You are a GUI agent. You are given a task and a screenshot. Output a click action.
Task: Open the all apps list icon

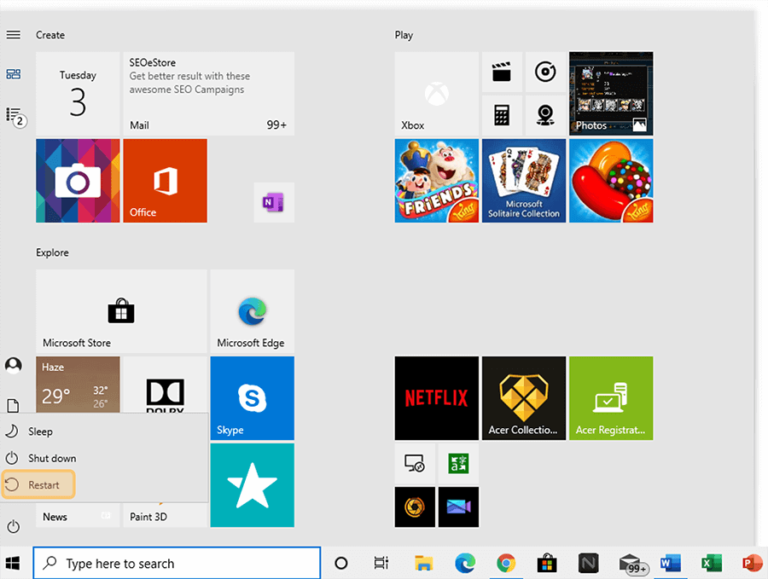click(x=15, y=117)
